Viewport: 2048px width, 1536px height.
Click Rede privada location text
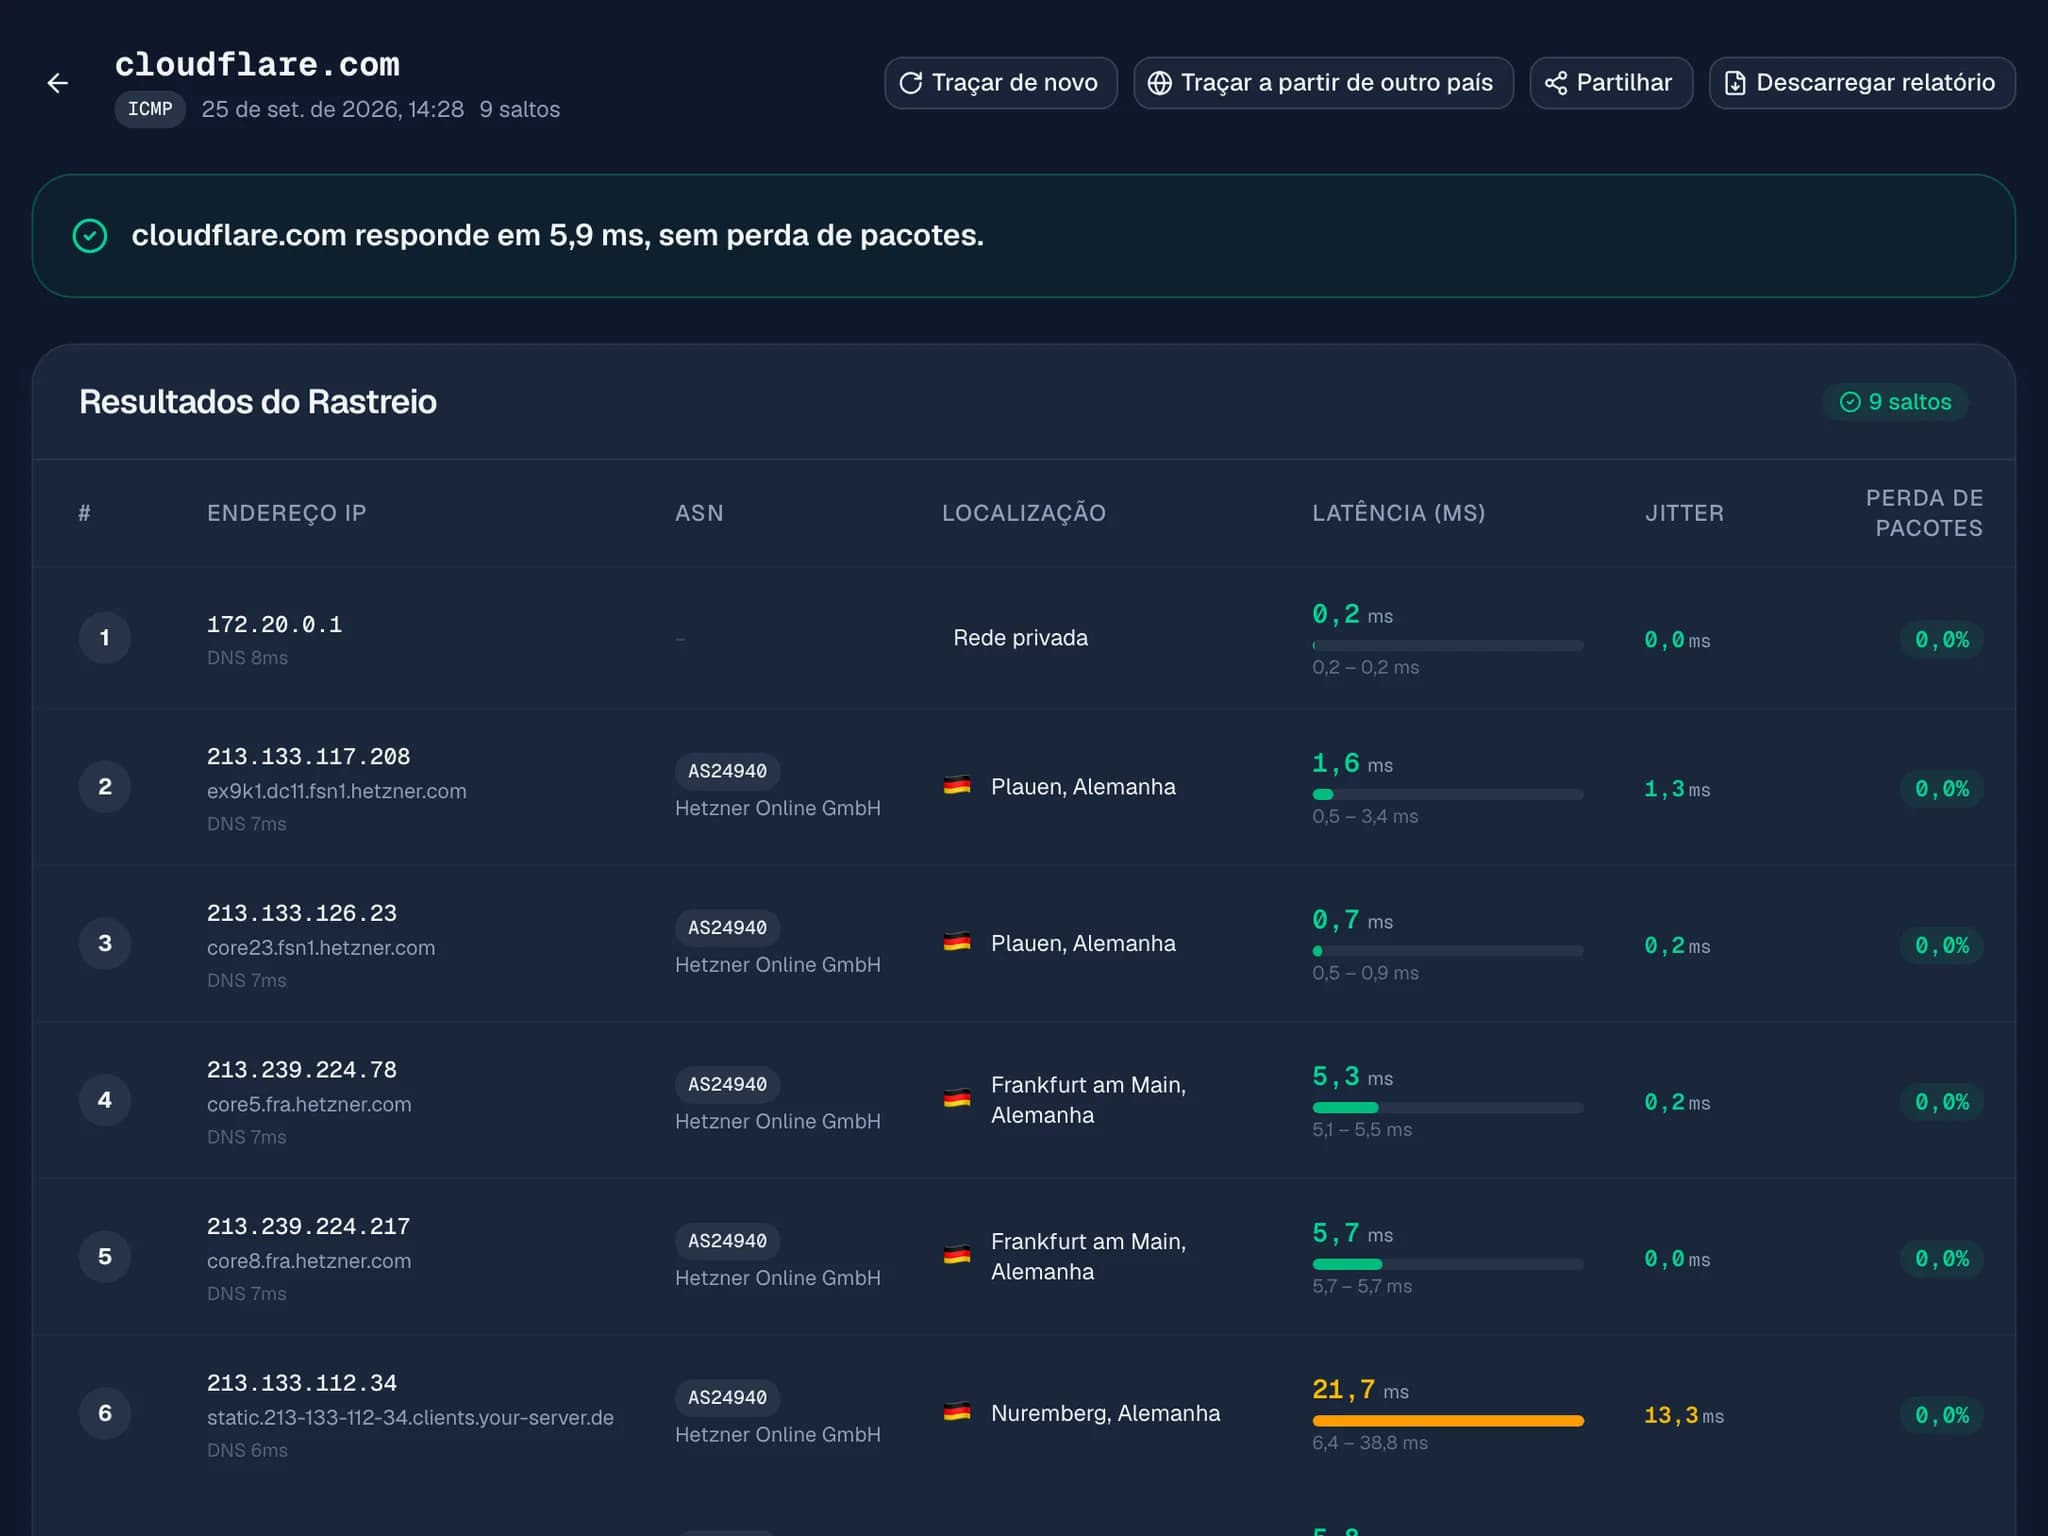(1020, 638)
